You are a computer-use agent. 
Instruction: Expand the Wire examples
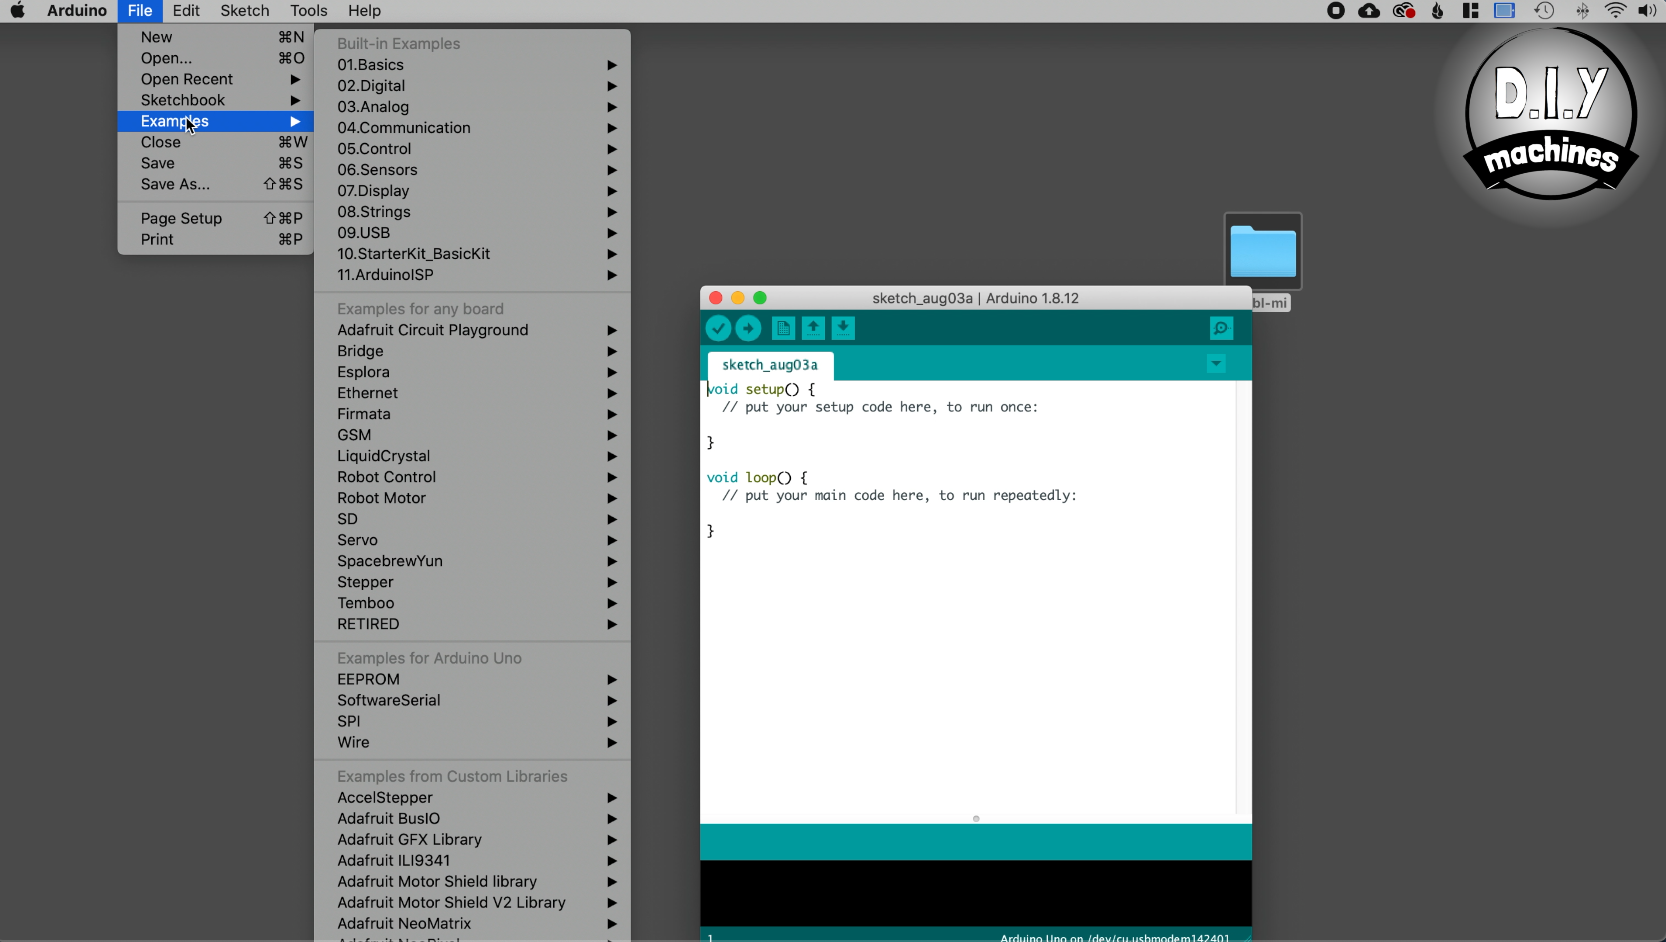[473, 742]
